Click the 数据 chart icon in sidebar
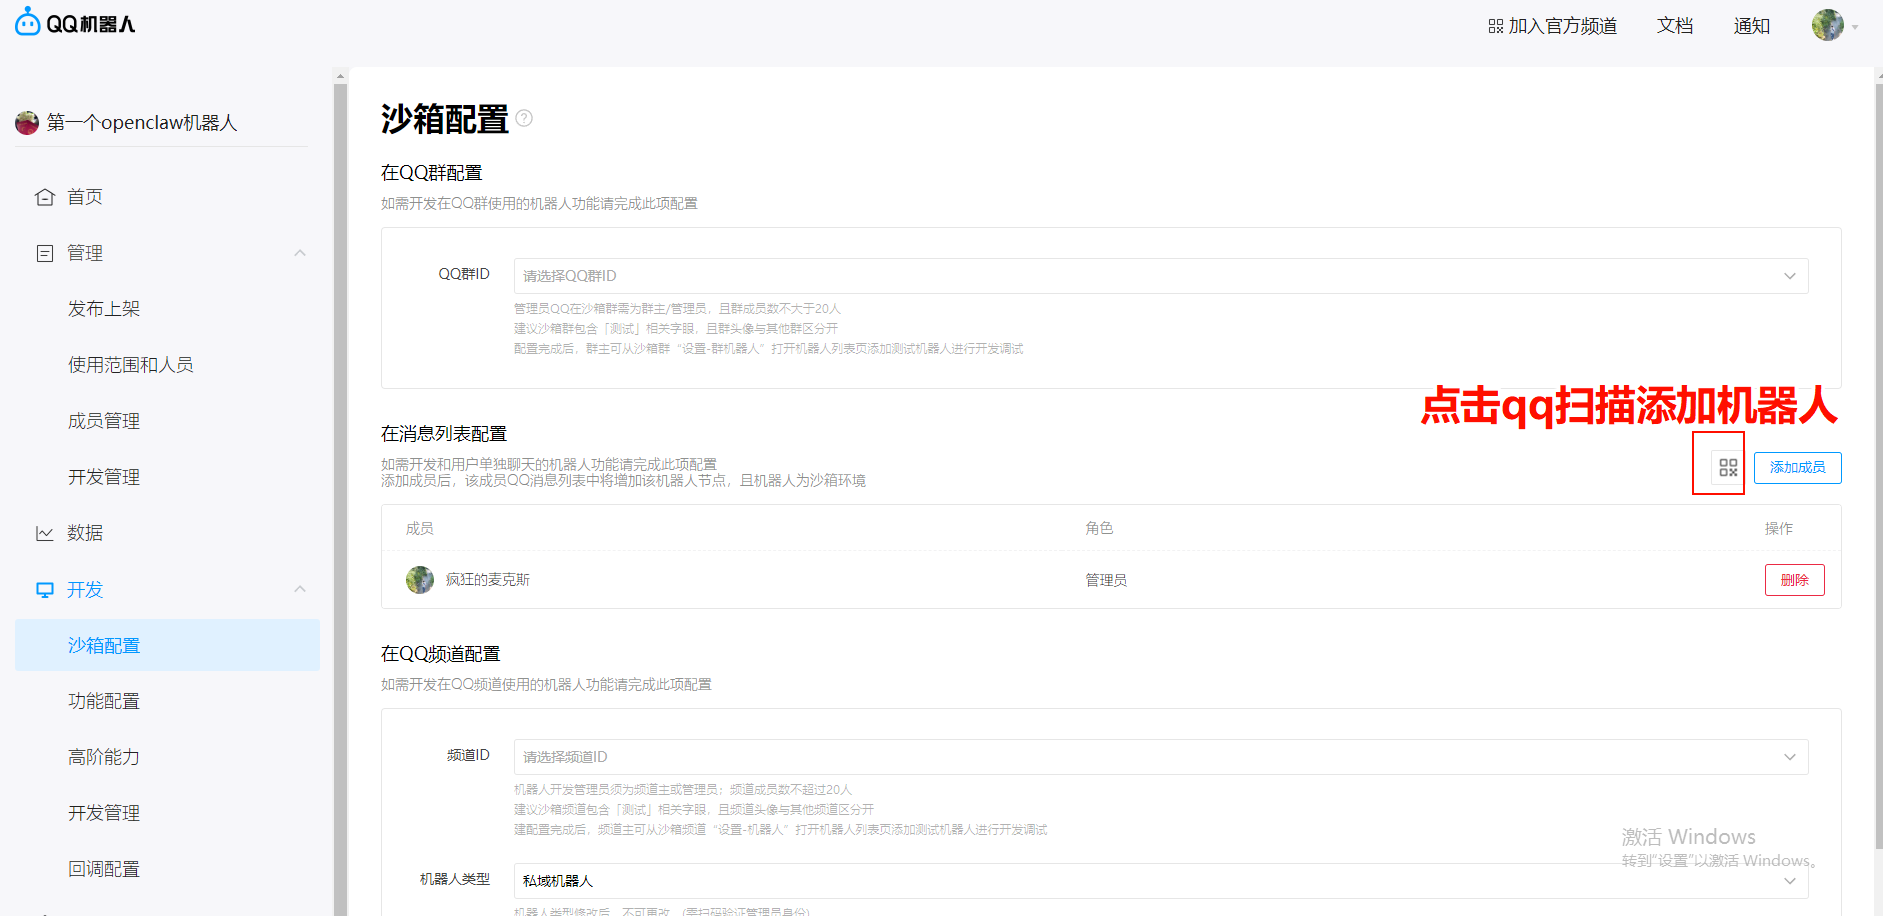Viewport: 1883px width, 916px height. click(x=44, y=532)
